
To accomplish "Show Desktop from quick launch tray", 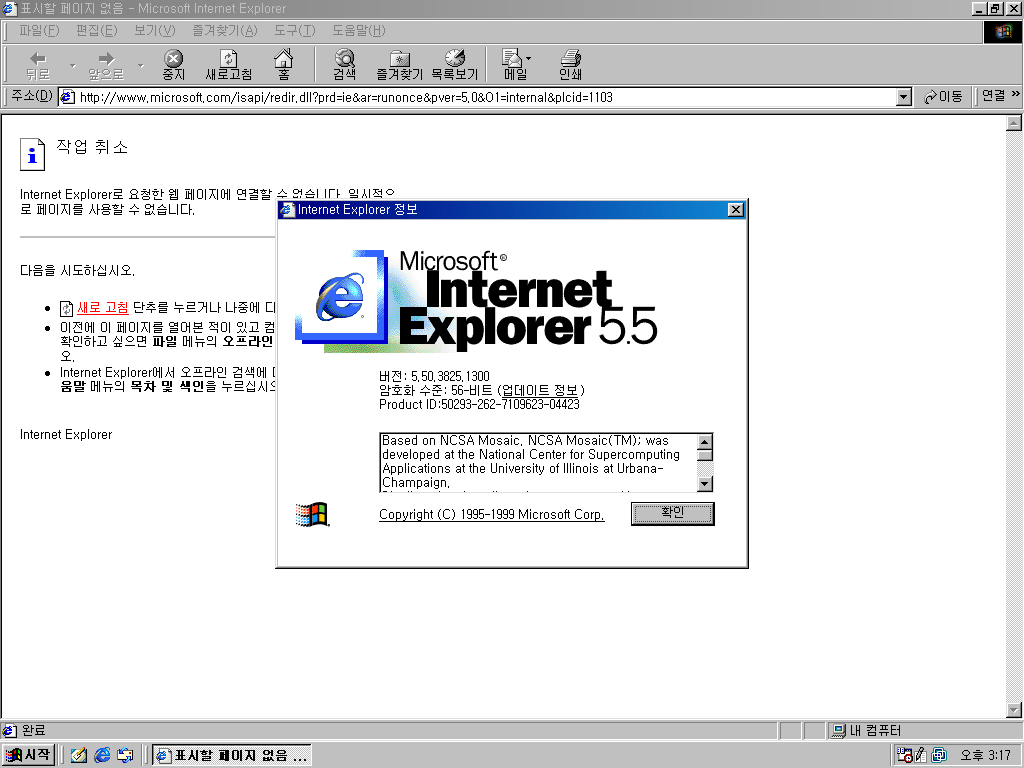I will pyautogui.click(x=78, y=755).
